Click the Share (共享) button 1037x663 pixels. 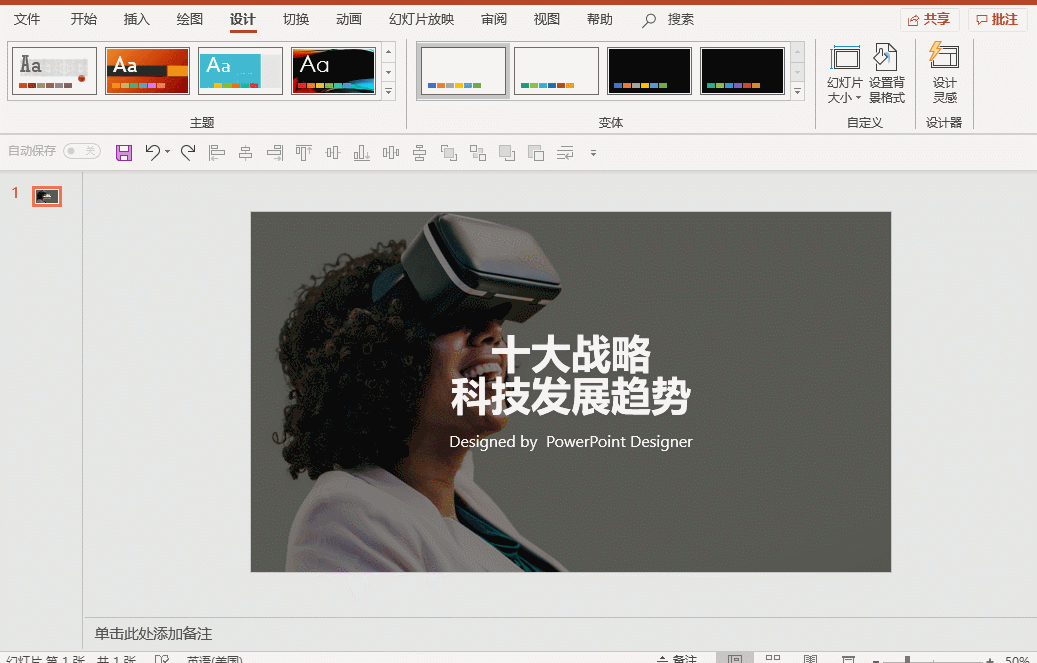click(929, 20)
